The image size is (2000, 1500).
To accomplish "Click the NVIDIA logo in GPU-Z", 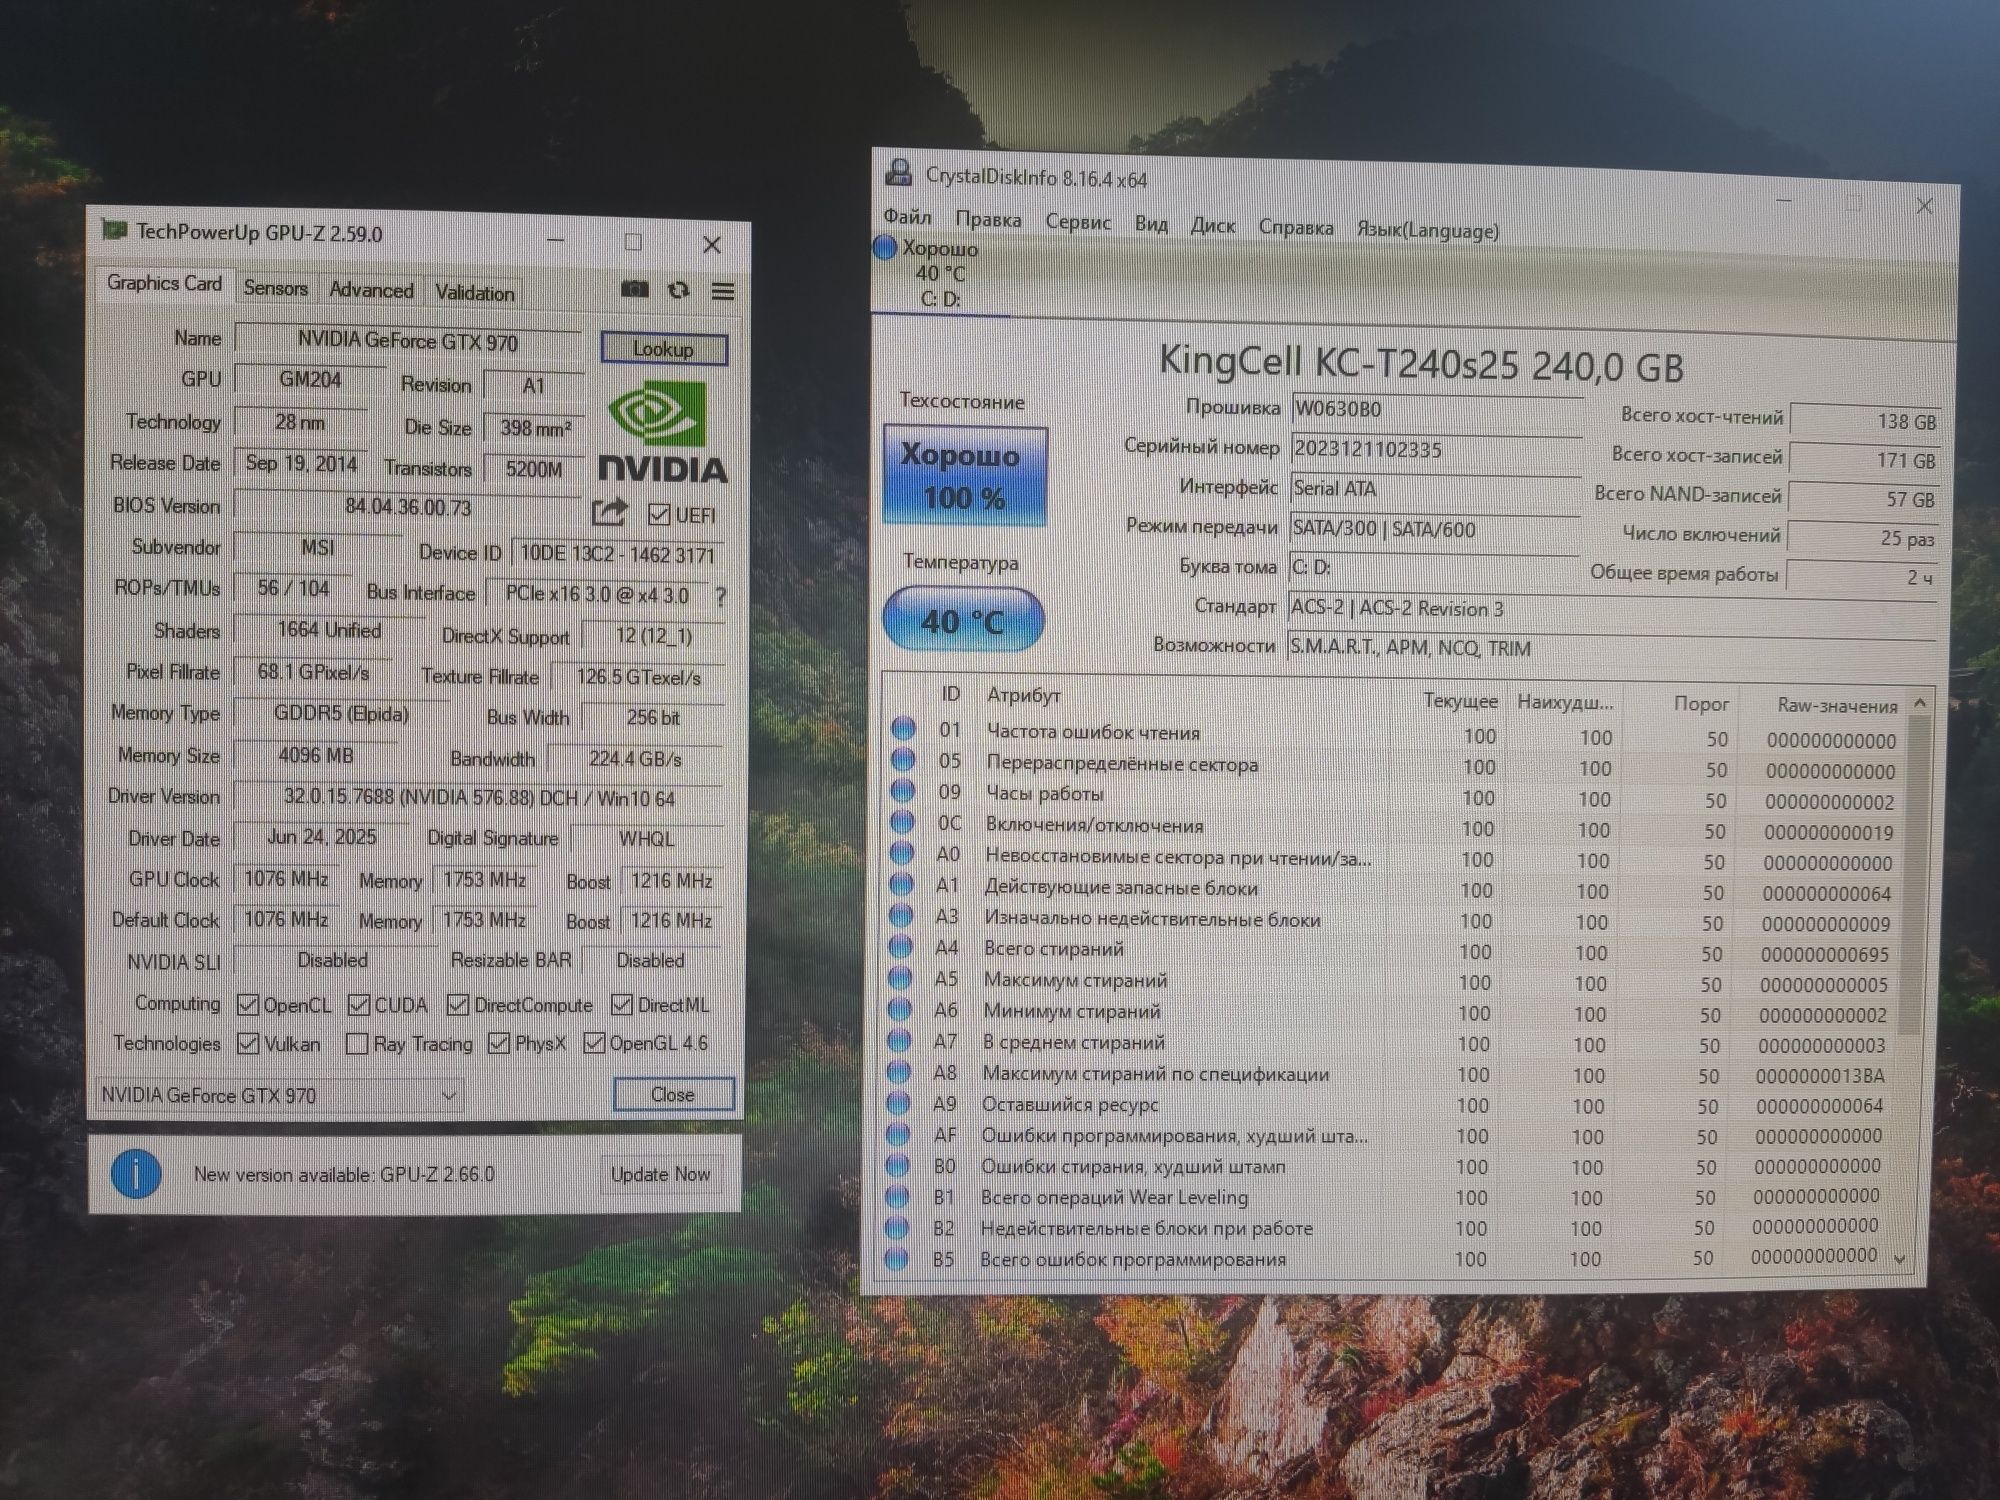I will (x=662, y=433).
